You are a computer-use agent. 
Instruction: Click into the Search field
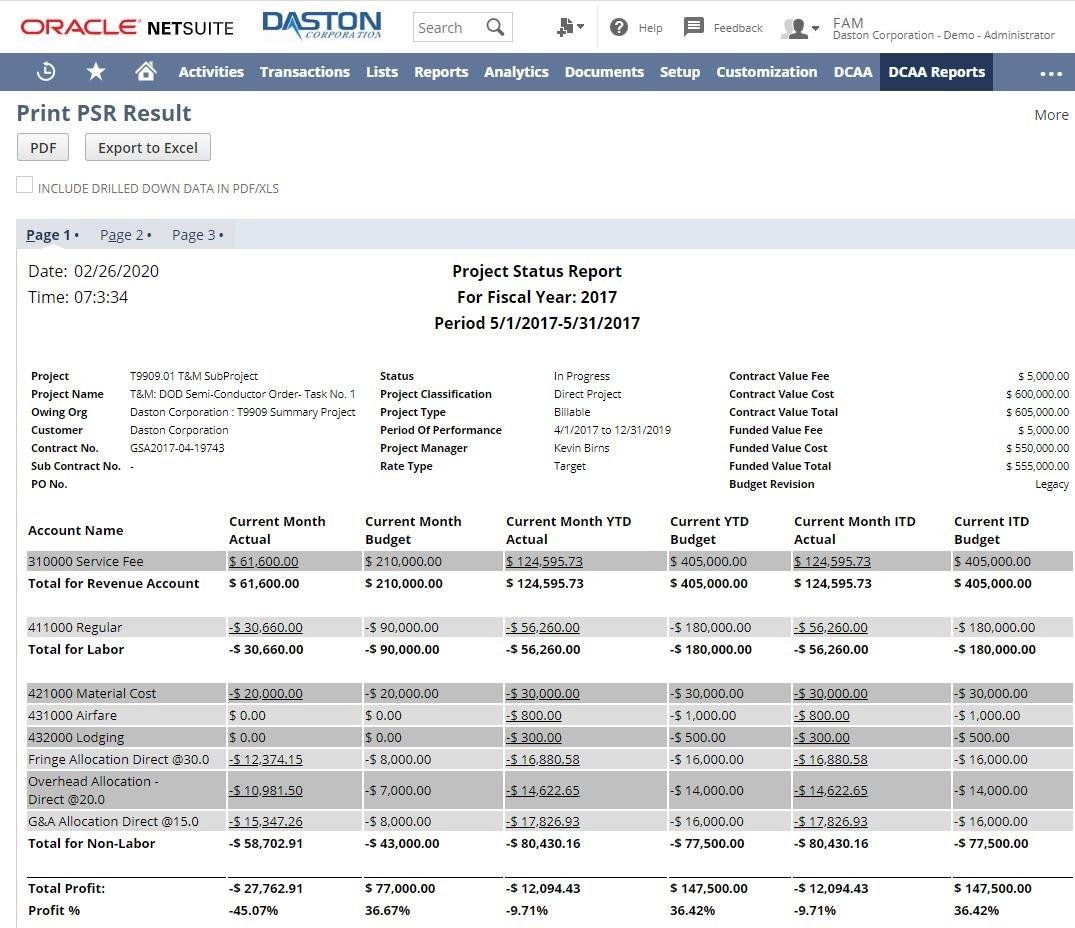448,27
